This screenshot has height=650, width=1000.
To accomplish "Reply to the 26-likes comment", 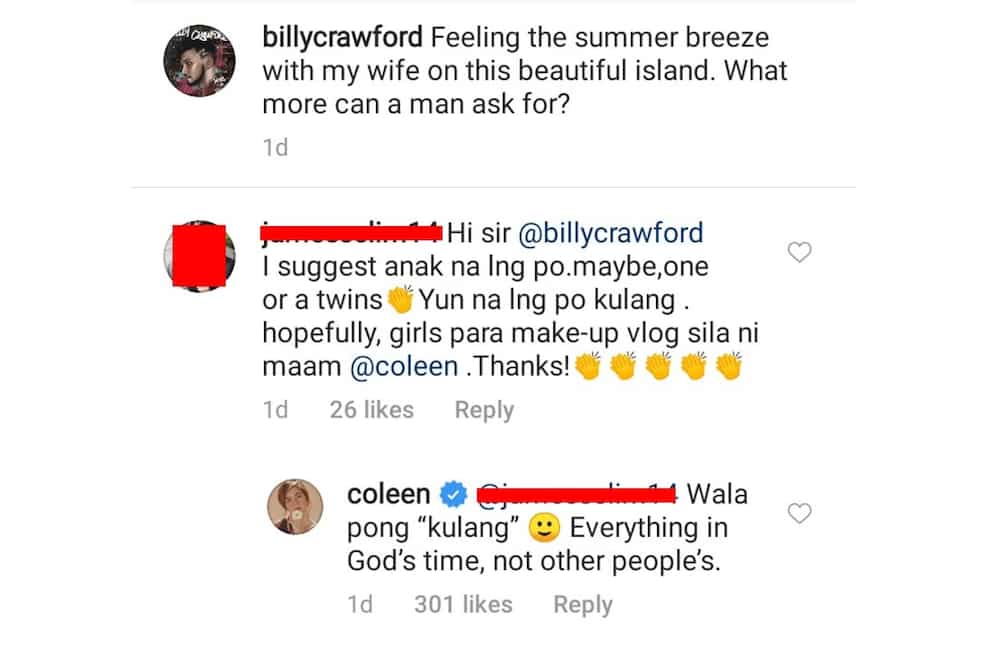I will click(484, 410).
